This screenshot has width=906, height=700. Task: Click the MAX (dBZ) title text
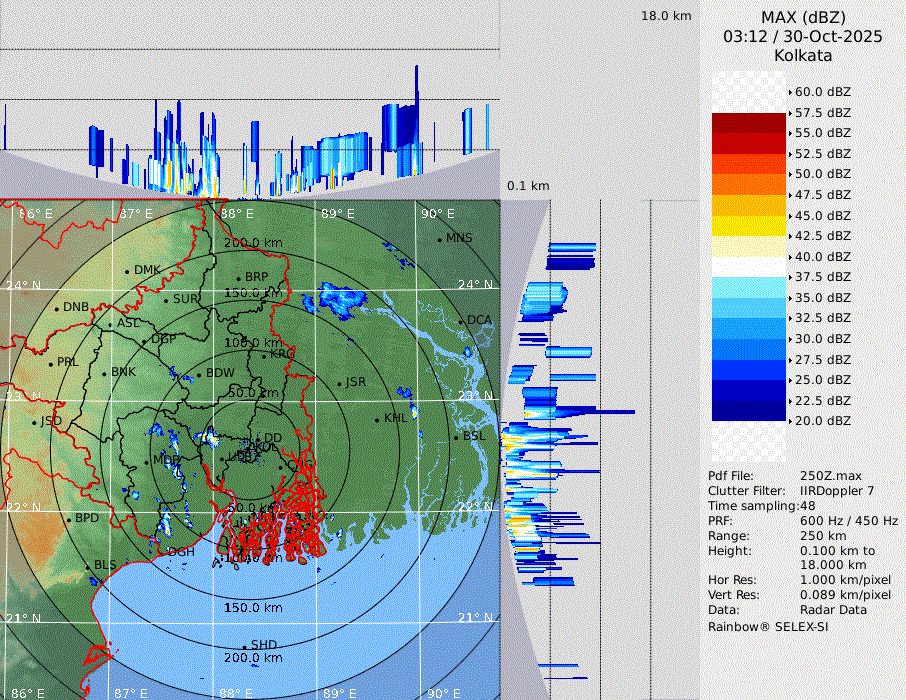click(x=803, y=17)
